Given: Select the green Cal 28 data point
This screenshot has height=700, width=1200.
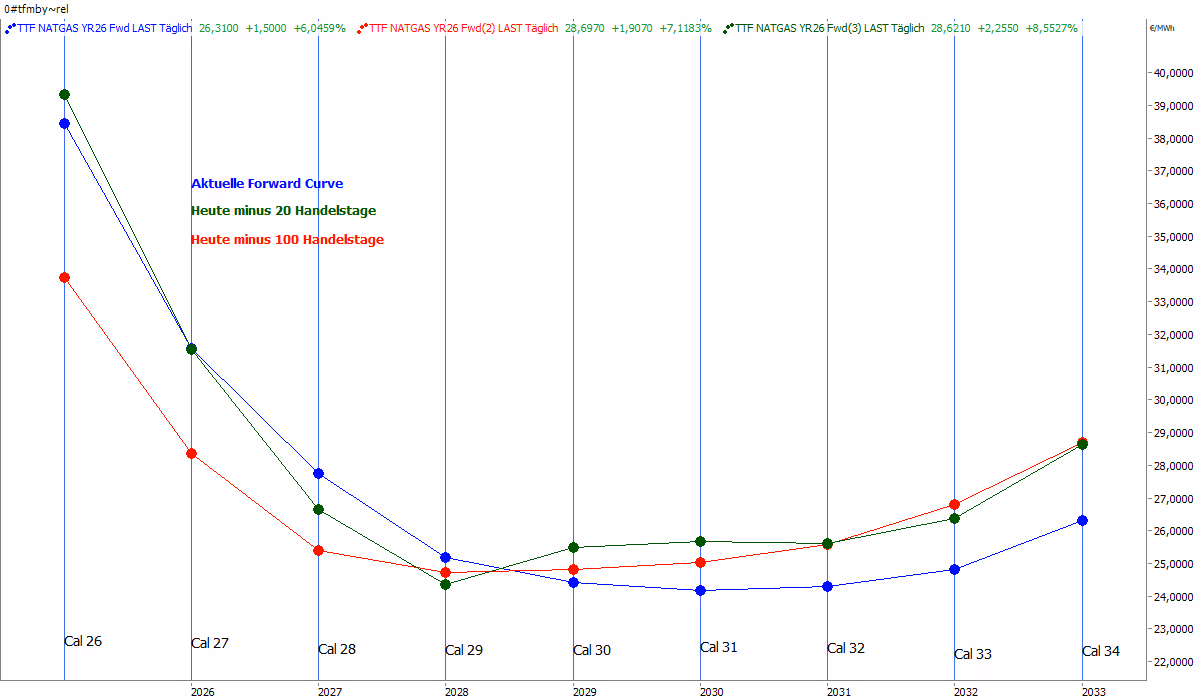Looking at the screenshot, I should point(318,510).
